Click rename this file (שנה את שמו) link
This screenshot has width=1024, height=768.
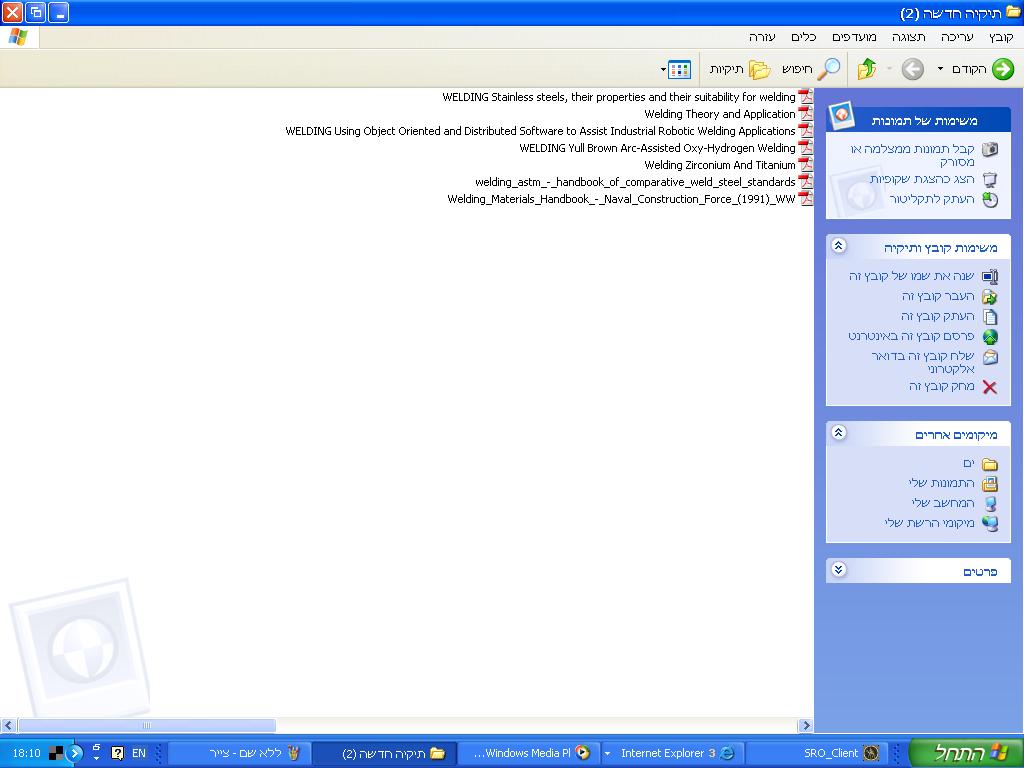(x=911, y=276)
